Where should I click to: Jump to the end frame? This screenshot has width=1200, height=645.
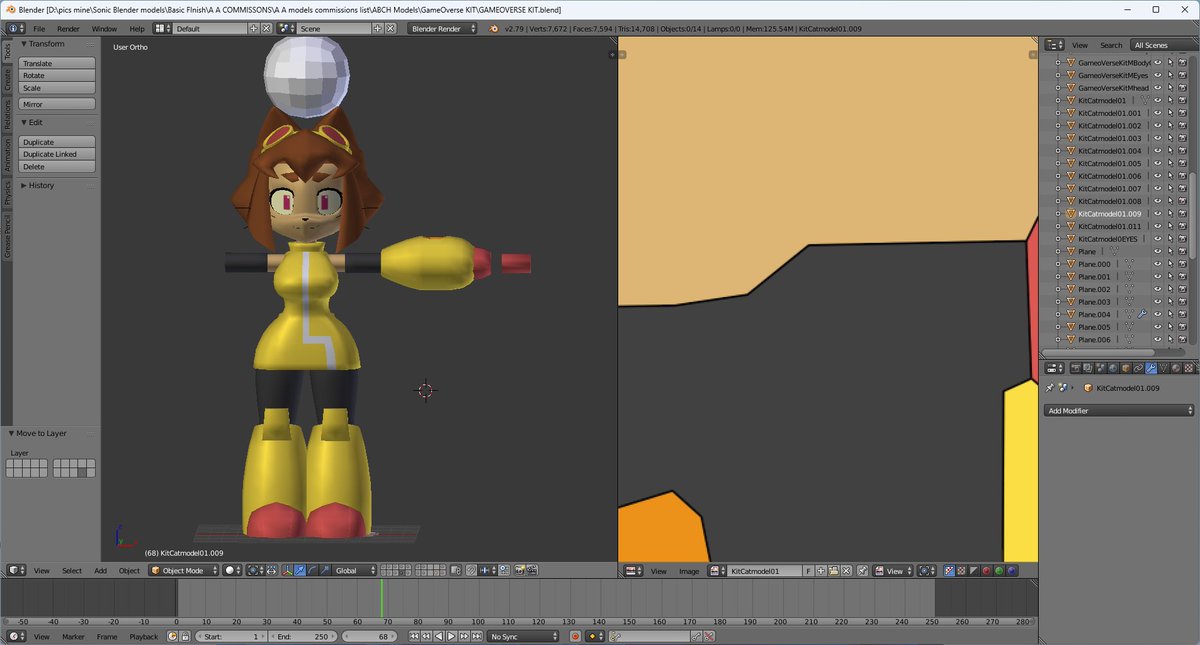coord(477,636)
